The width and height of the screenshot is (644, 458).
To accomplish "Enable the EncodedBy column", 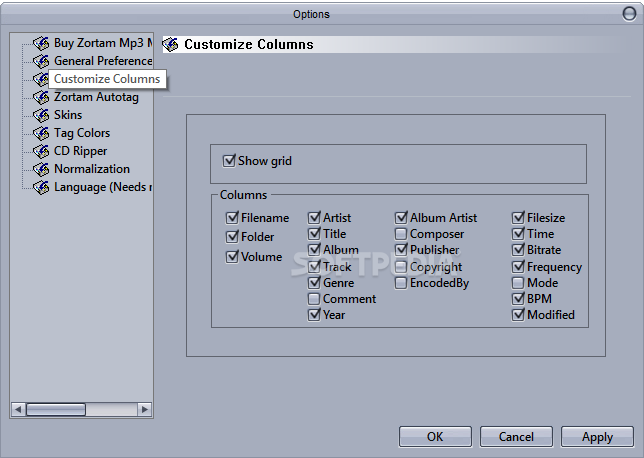I will point(401,283).
